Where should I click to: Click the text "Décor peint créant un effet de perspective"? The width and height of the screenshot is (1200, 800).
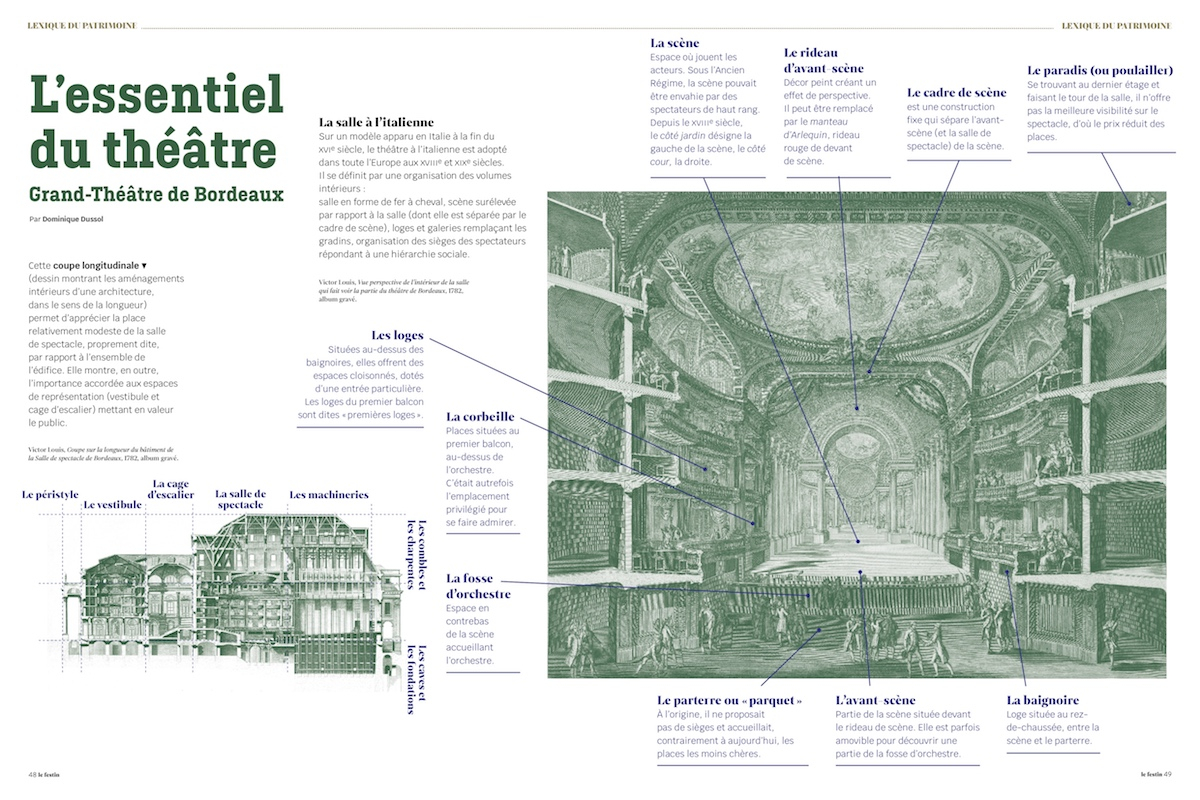tap(831, 88)
